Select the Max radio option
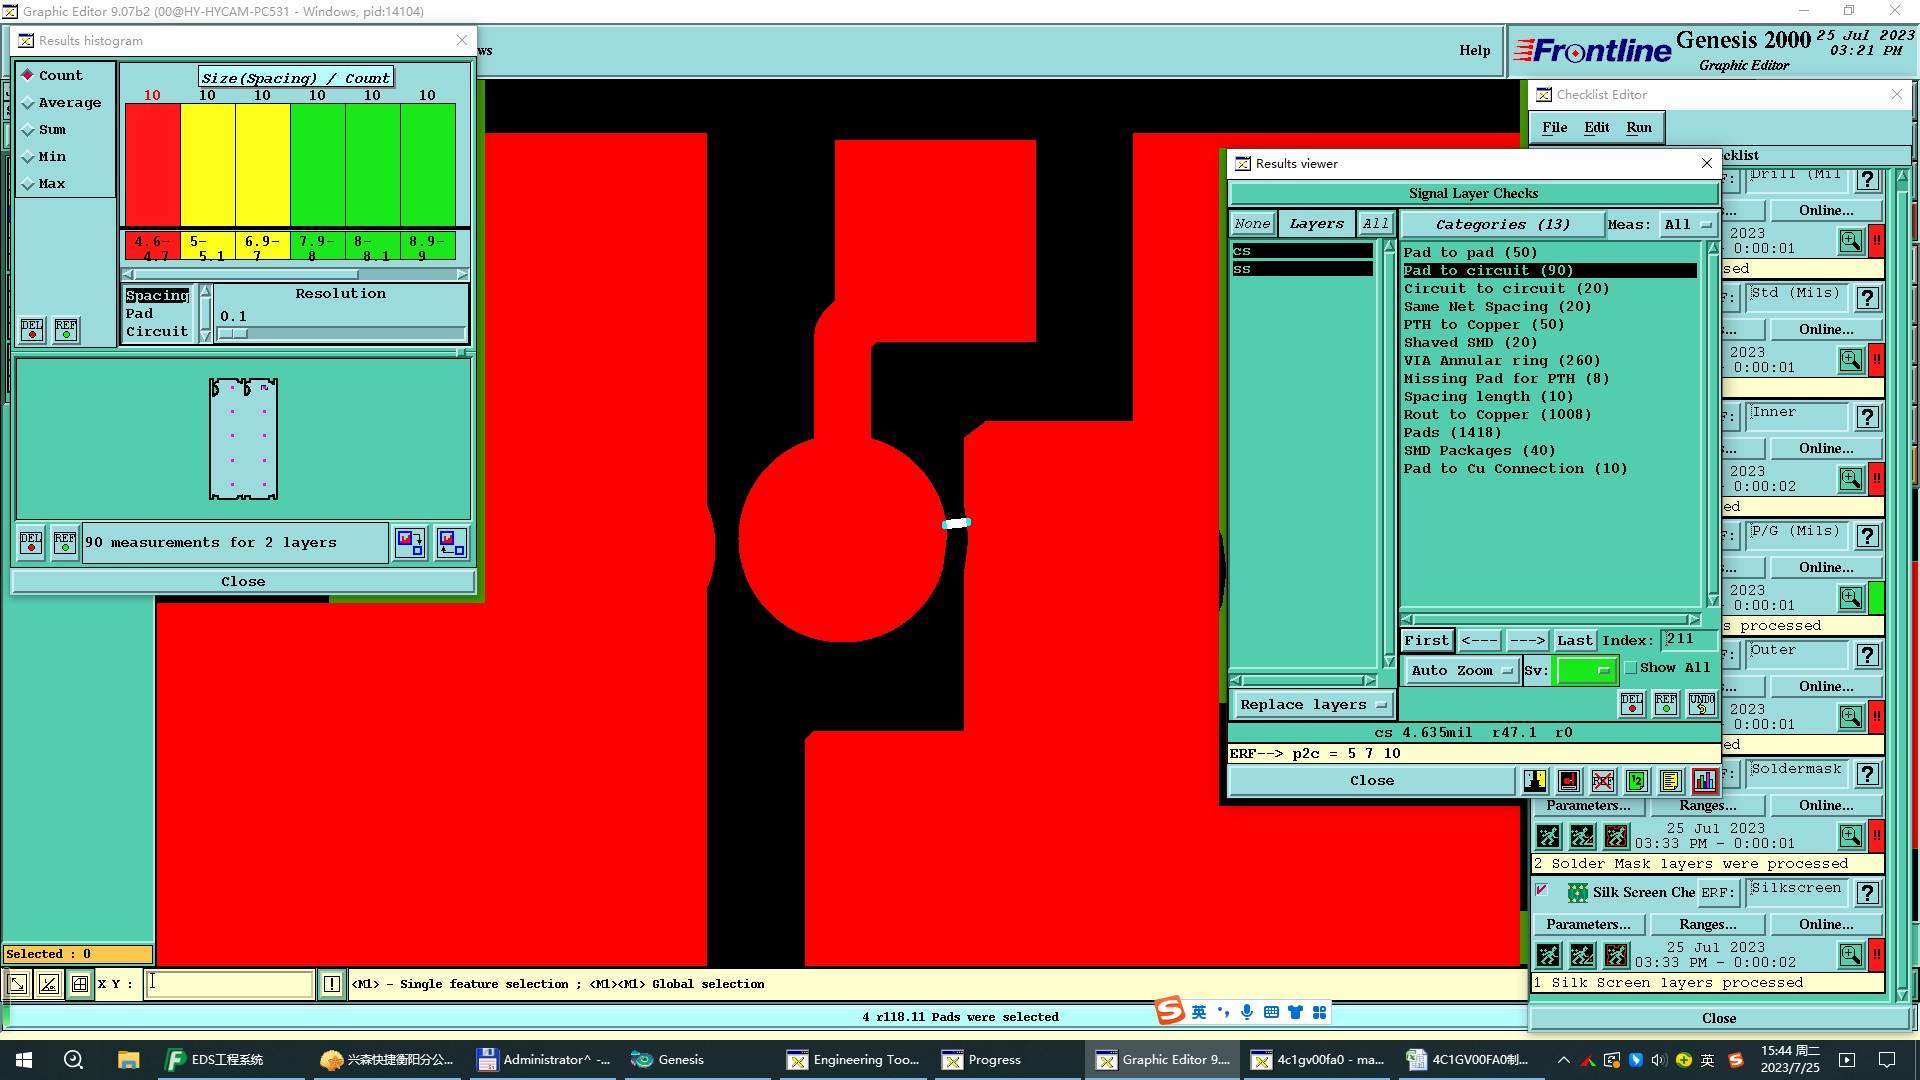Viewport: 1920px width, 1080px height. [29, 184]
